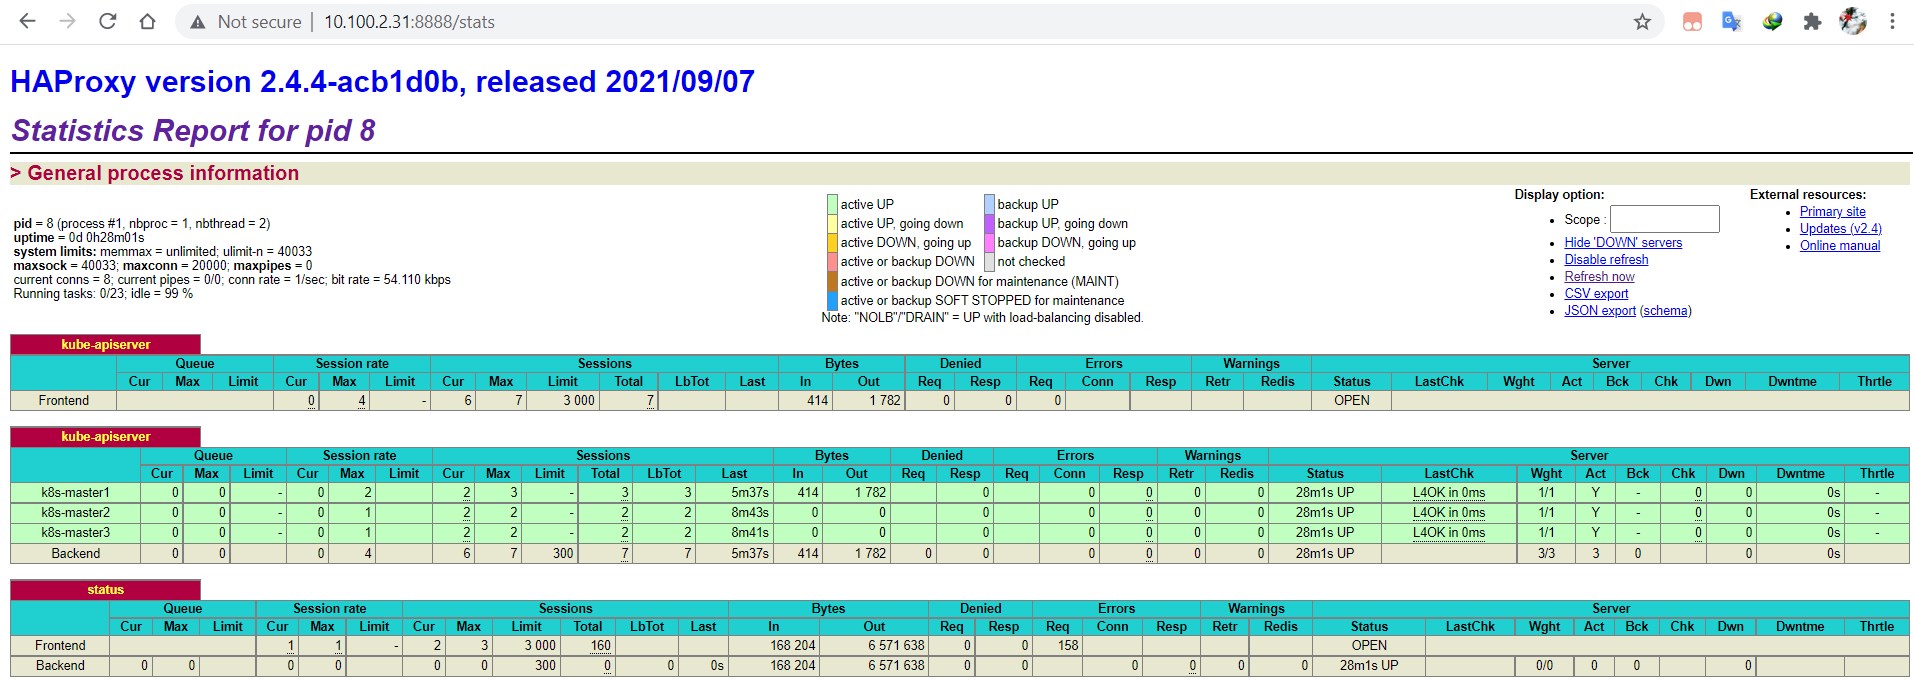Open the Chrome profile avatar

tap(1852, 21)
